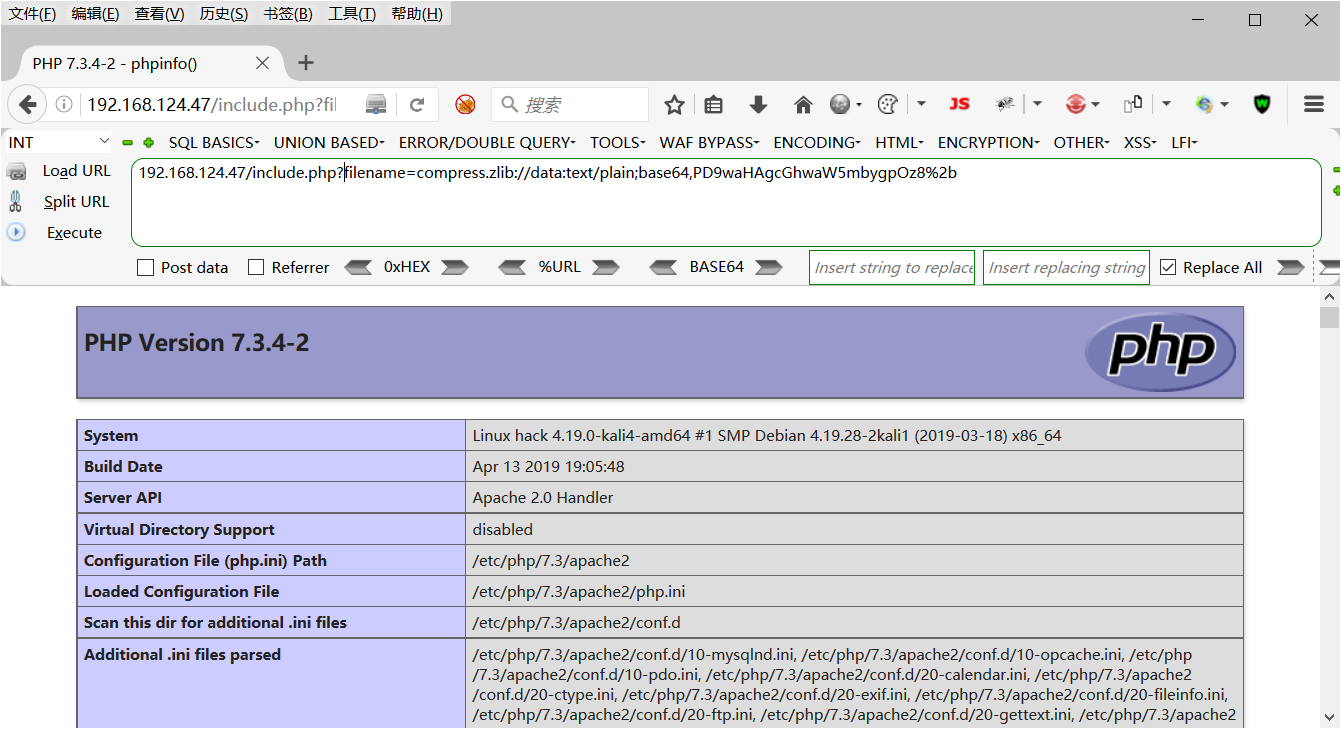Click the reader view icon in address bar

pyautogui.click(x=376, y=104)
